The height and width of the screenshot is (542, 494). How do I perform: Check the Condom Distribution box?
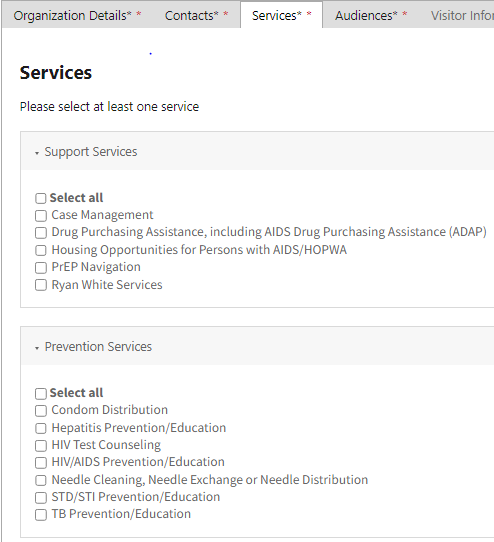coord(41,411)
